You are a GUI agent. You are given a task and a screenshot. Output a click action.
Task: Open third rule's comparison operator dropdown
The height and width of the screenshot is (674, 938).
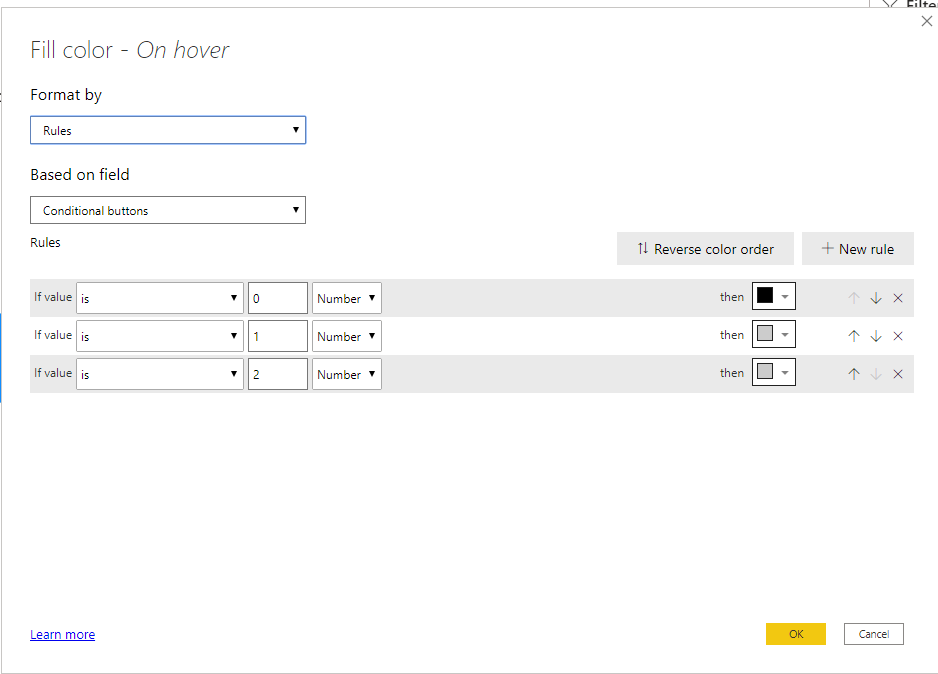[160, 374]
